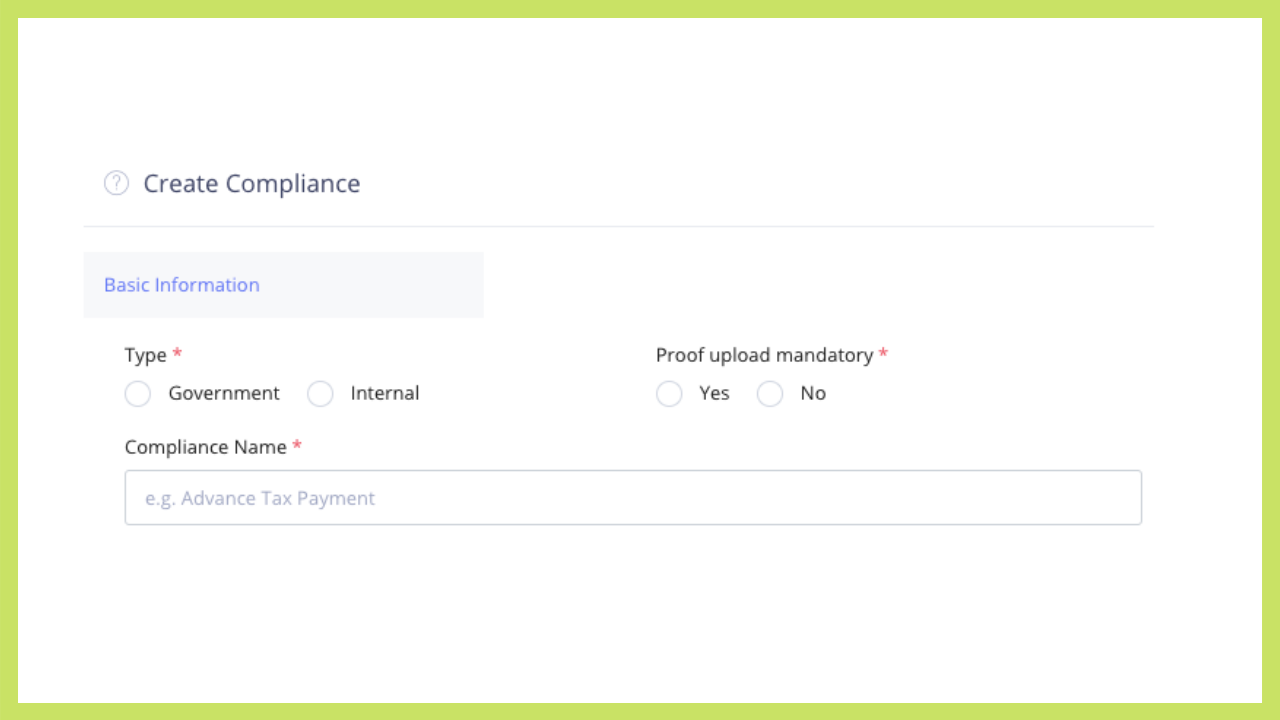Select the Government type radio button
Screen dimensions: 1280x720
coord(138,394)
